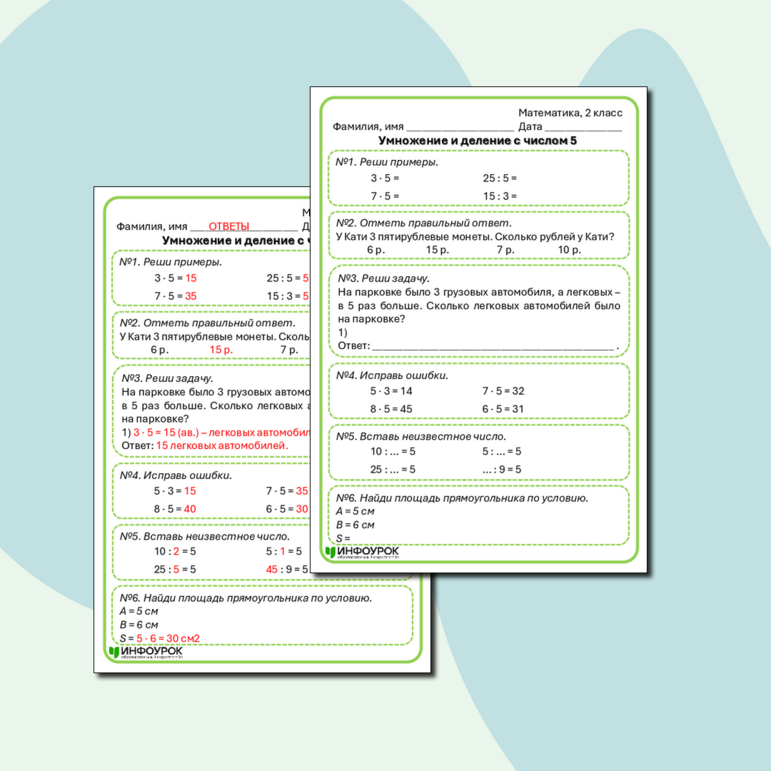Click the title 'Умножение и деление с числом 5'
The image size is (771, 771).
pos(479,142)
